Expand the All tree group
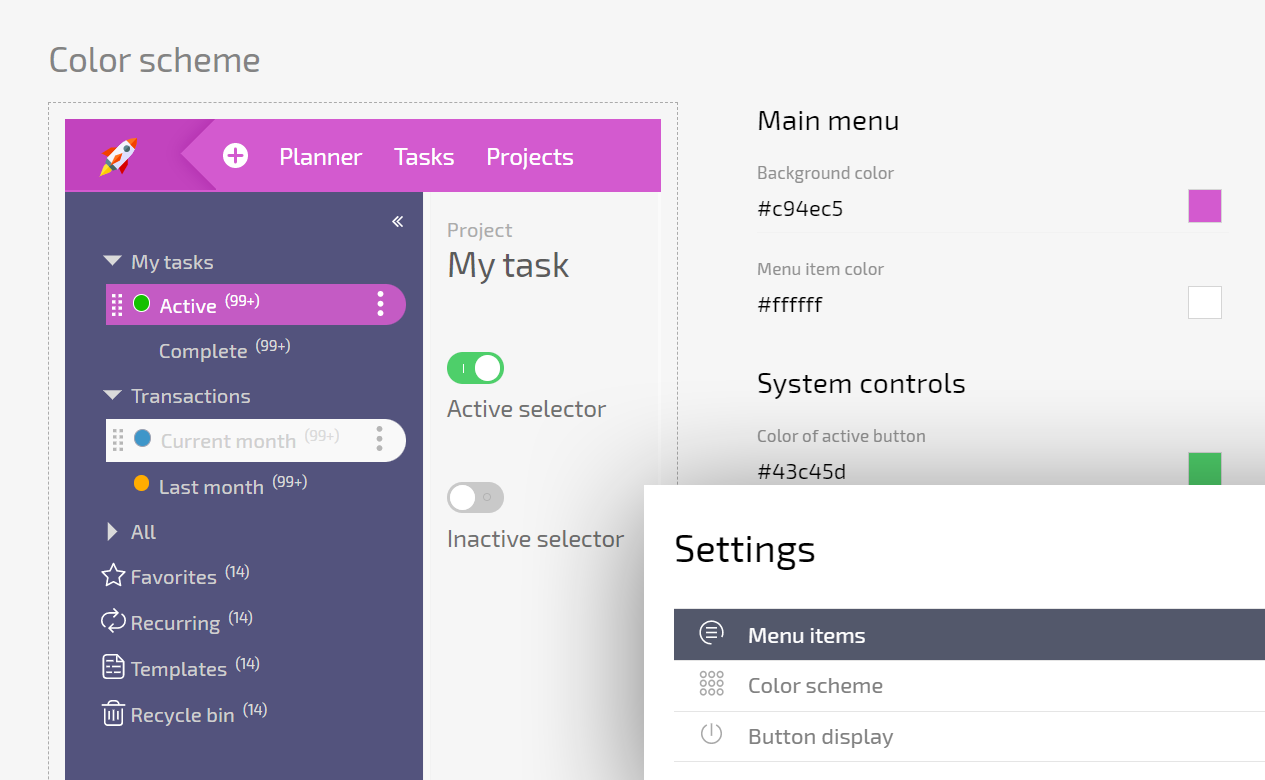1265x780 pixels. (112, 532)
